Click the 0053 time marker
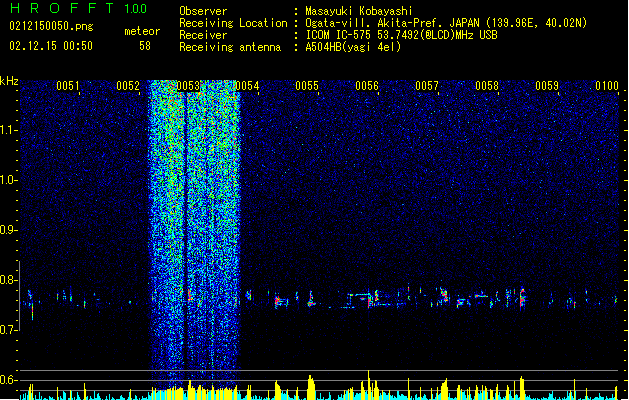The height and width of the screenshot is (400, 629). click(188, 86)
